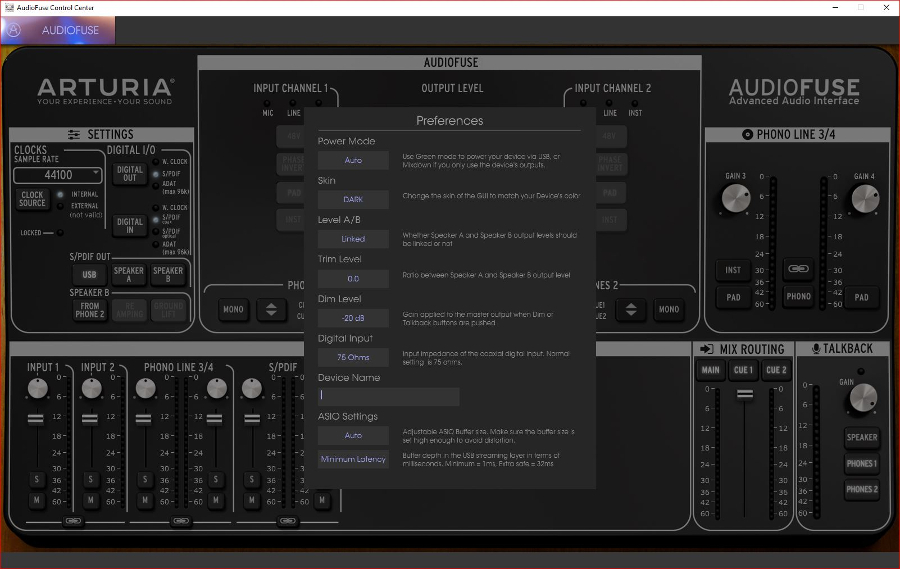Screen dimensions: 900x569
Task: Mute the Phono Line 4 channel
Action: [216, 500]
